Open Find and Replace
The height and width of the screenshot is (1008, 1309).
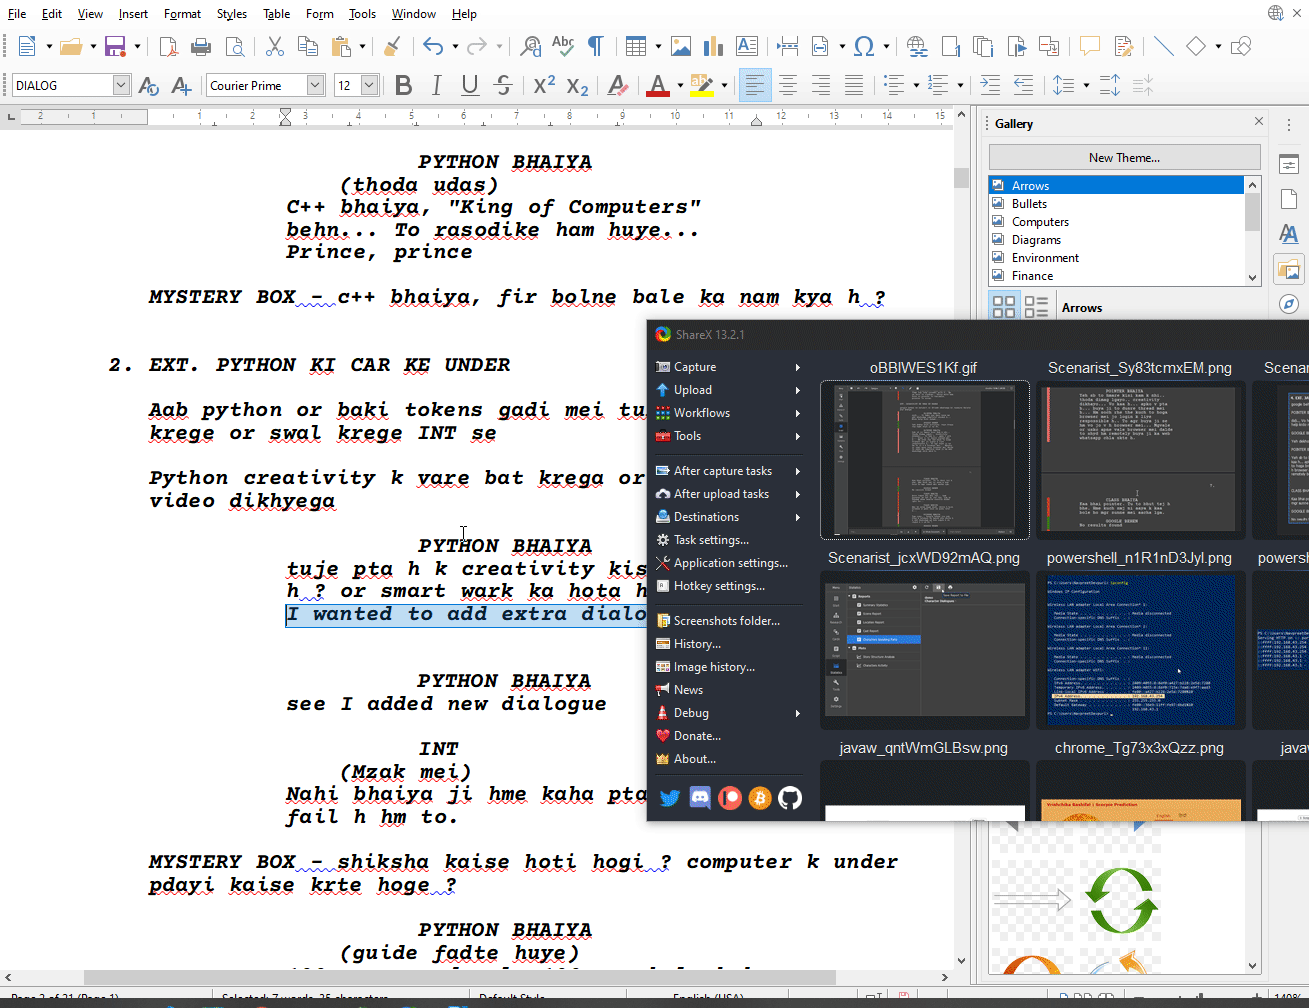click(531, 46)
